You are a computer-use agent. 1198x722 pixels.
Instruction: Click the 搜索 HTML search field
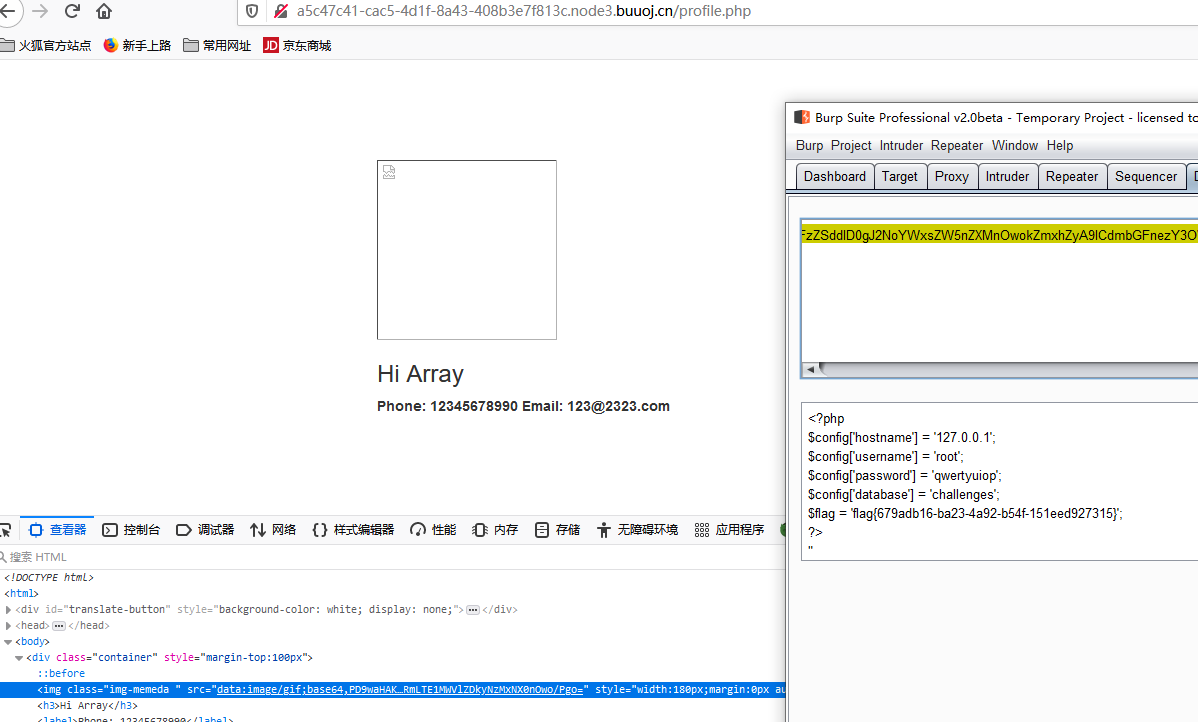tap(393, 557)
